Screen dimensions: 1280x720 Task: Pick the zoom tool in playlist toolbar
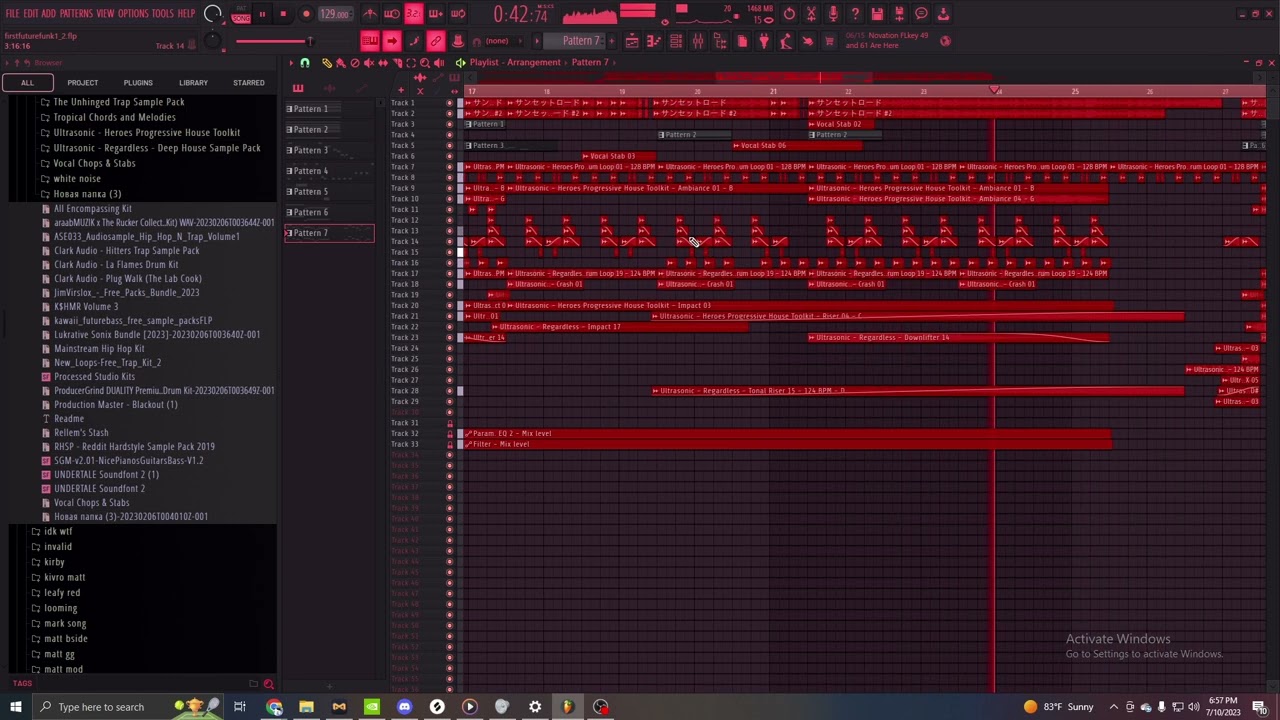pos(425,63)
